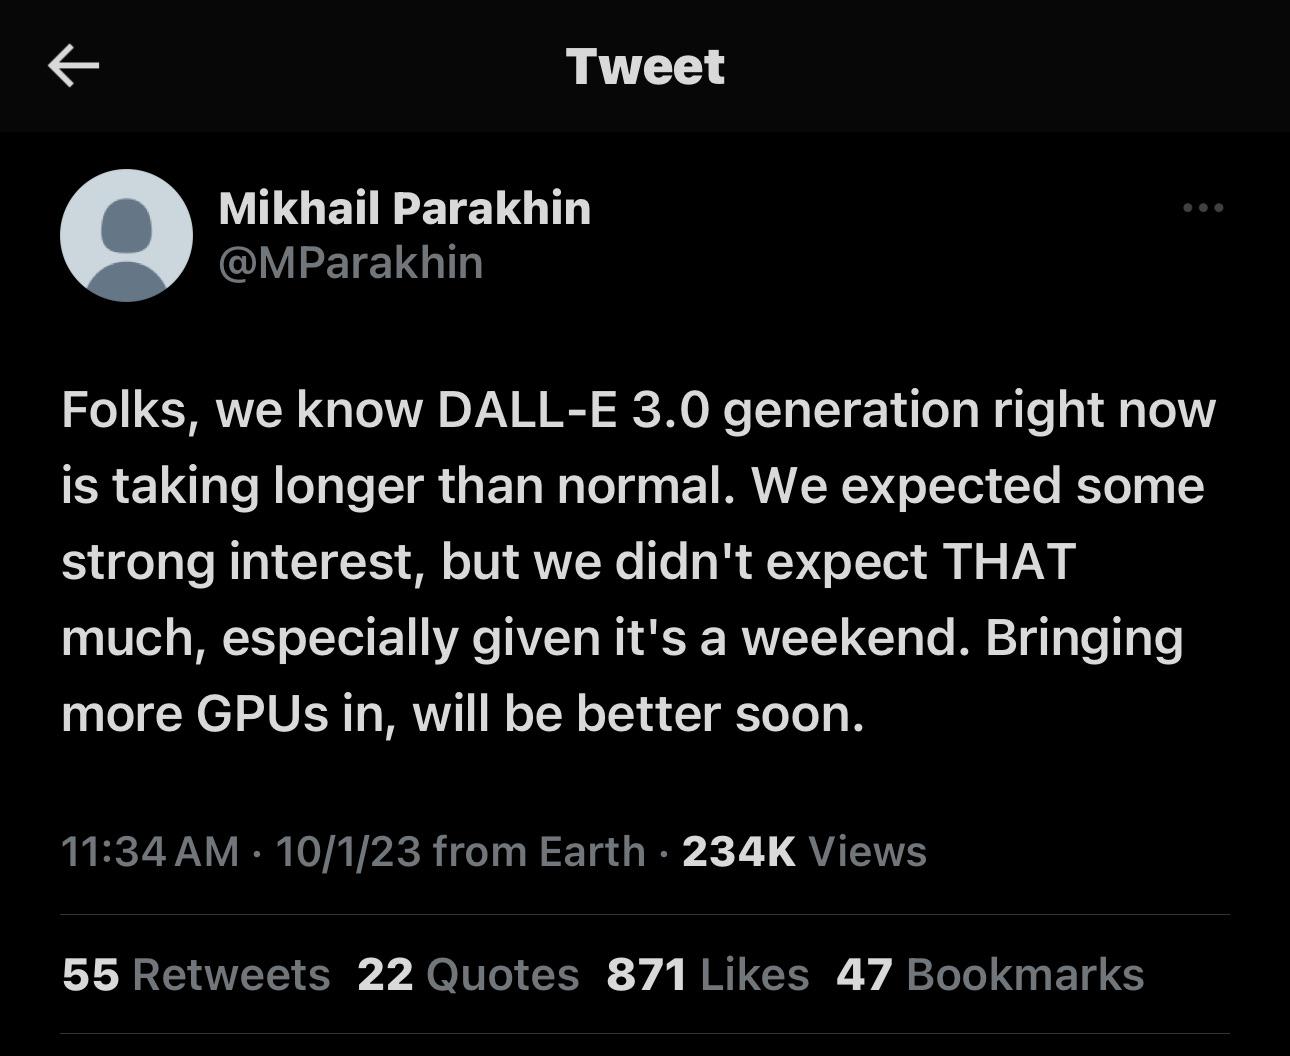
Task: Select the 10/1/23 date text
Action: (348, 852)
